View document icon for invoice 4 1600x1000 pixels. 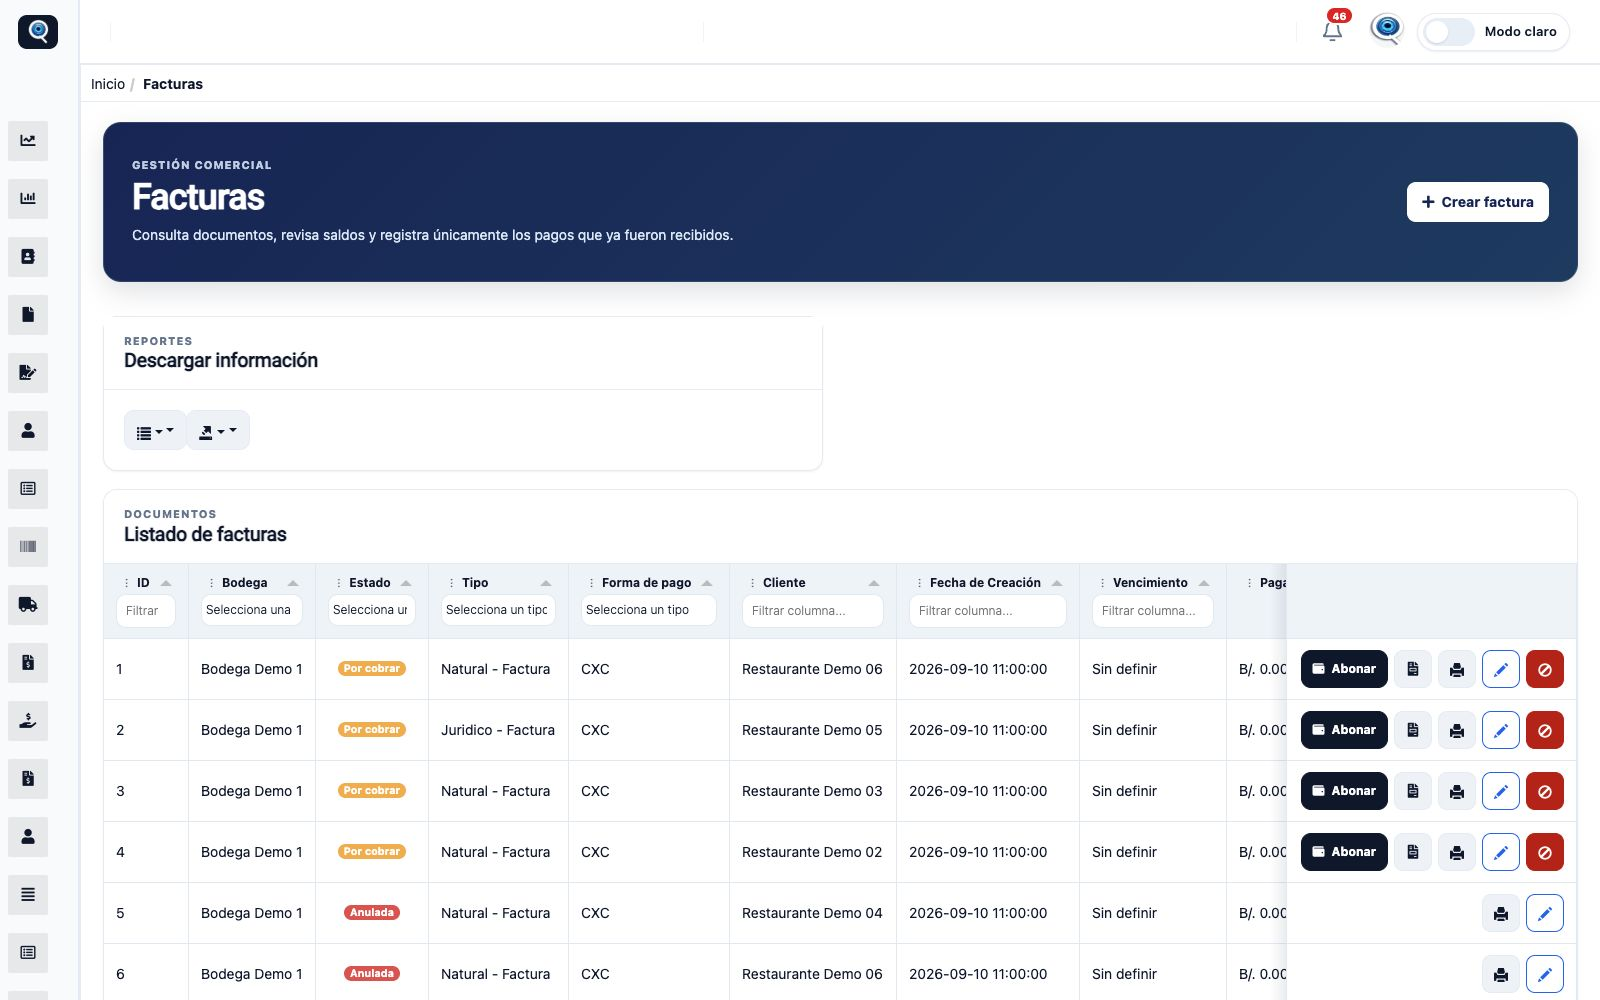[x=1413, y=852]
